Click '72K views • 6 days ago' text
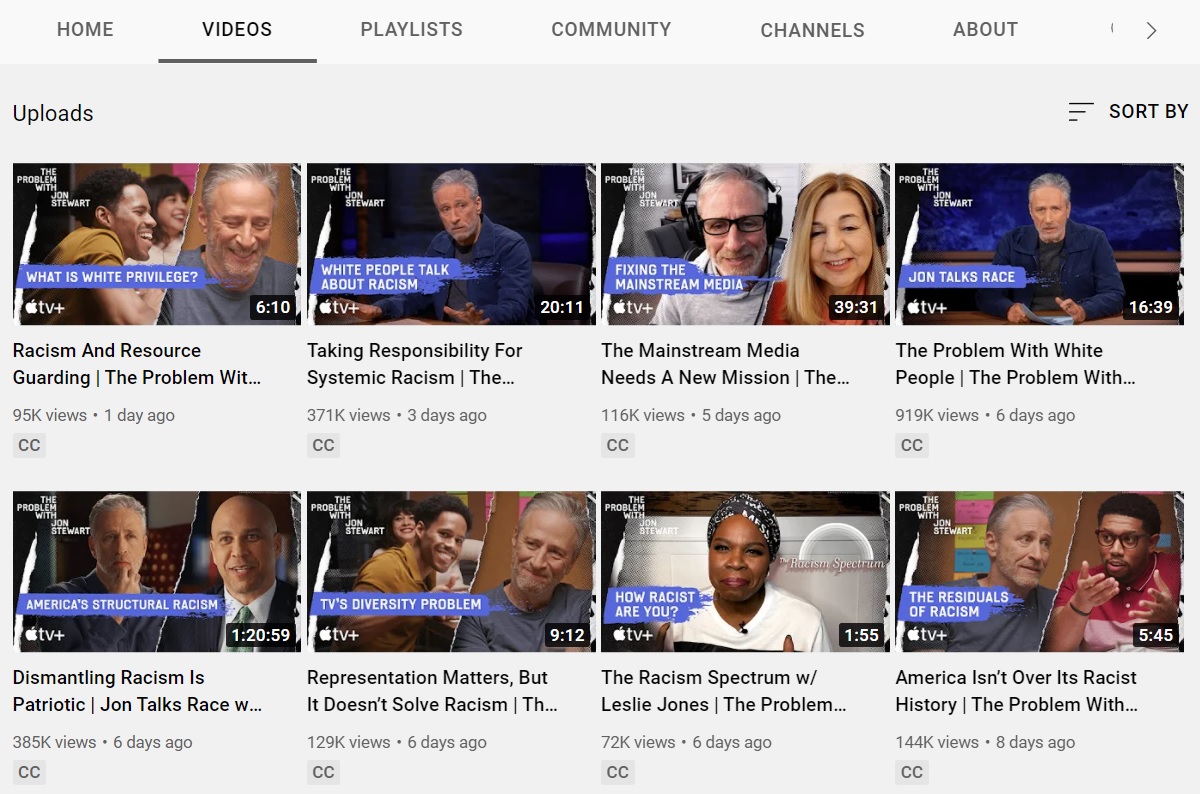 click(x=686, y=742)
